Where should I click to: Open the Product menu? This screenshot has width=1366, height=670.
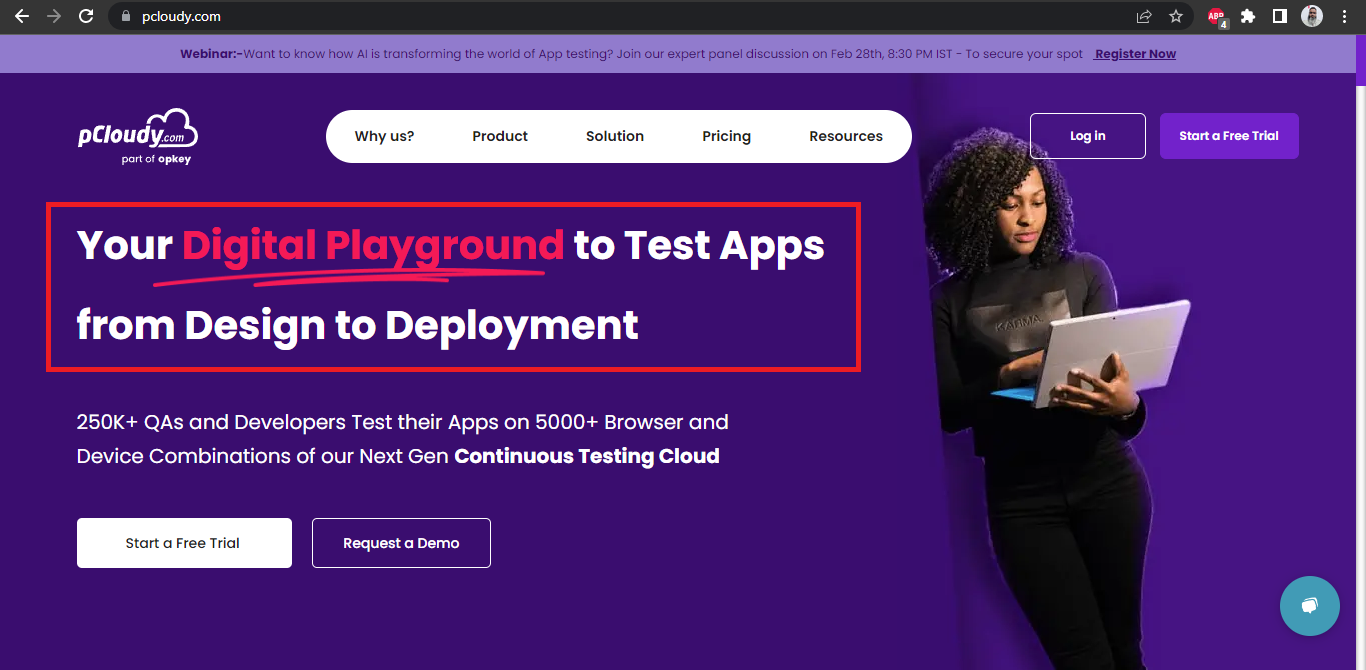coord(500,136)
